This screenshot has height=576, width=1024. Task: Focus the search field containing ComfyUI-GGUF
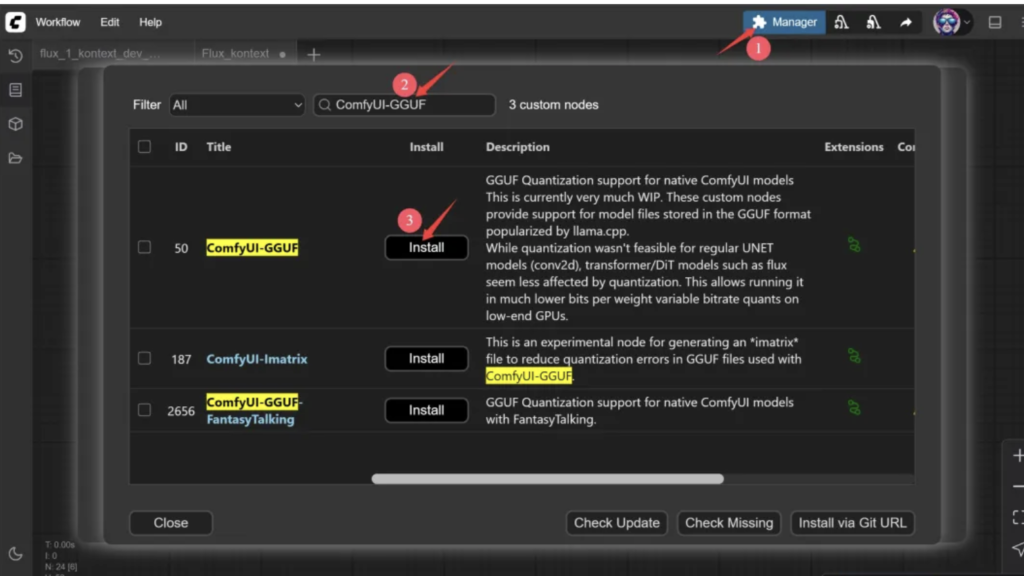404,105
